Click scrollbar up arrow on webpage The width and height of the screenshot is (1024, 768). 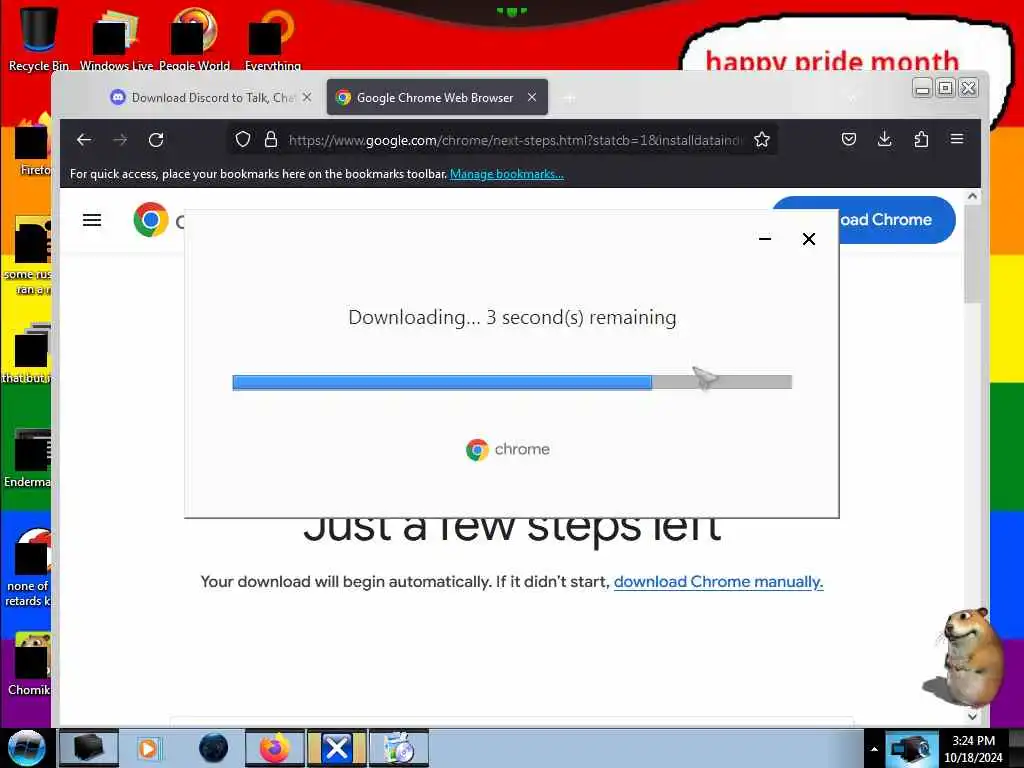[972, 196]
